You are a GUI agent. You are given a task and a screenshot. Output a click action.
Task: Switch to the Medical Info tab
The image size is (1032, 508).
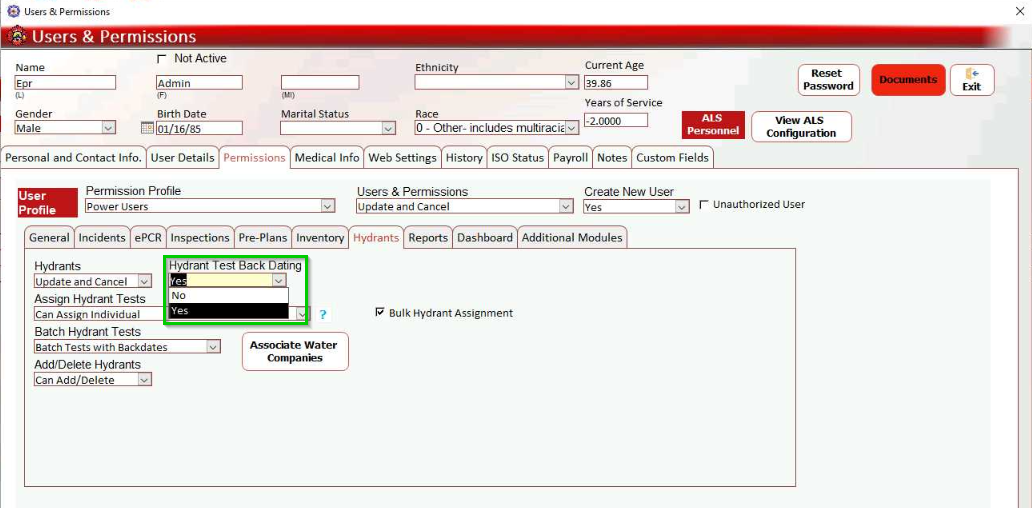click(327, 158)
